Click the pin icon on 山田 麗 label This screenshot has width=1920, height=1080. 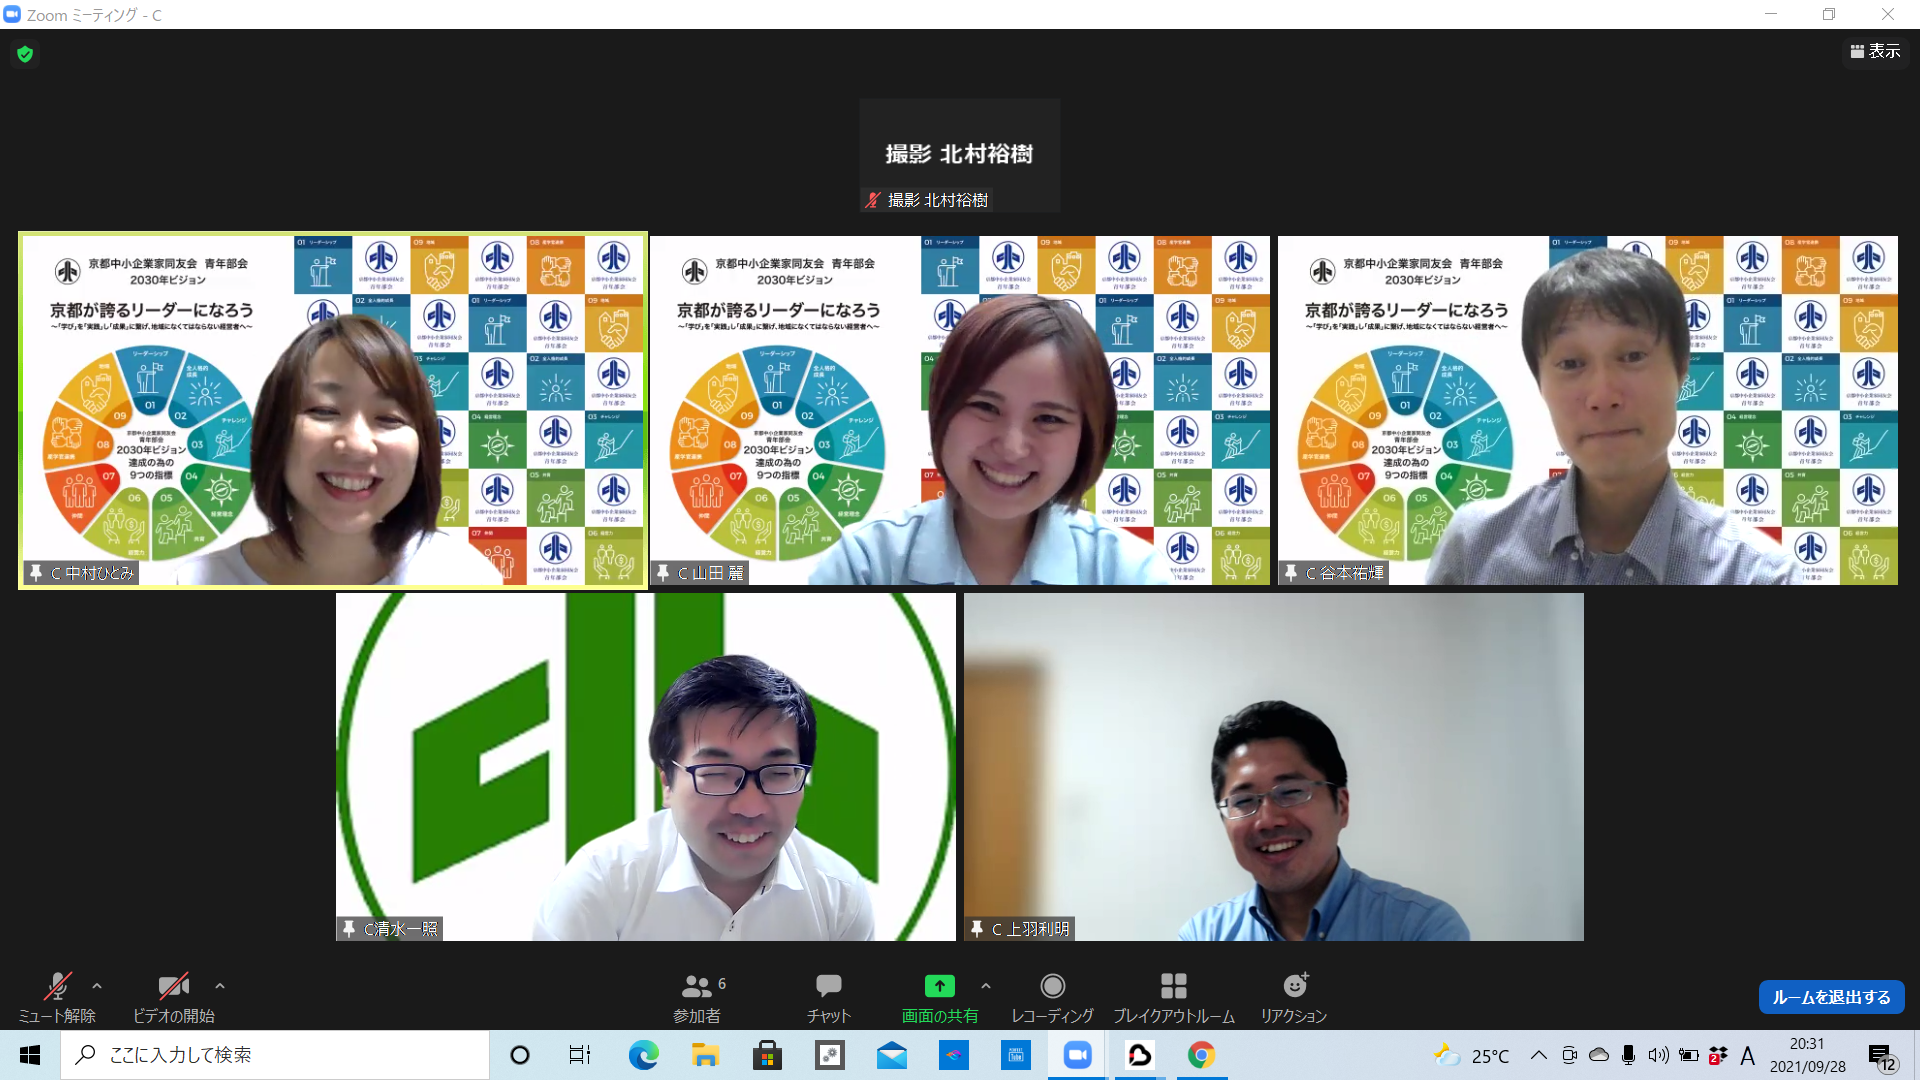point(662,573)
